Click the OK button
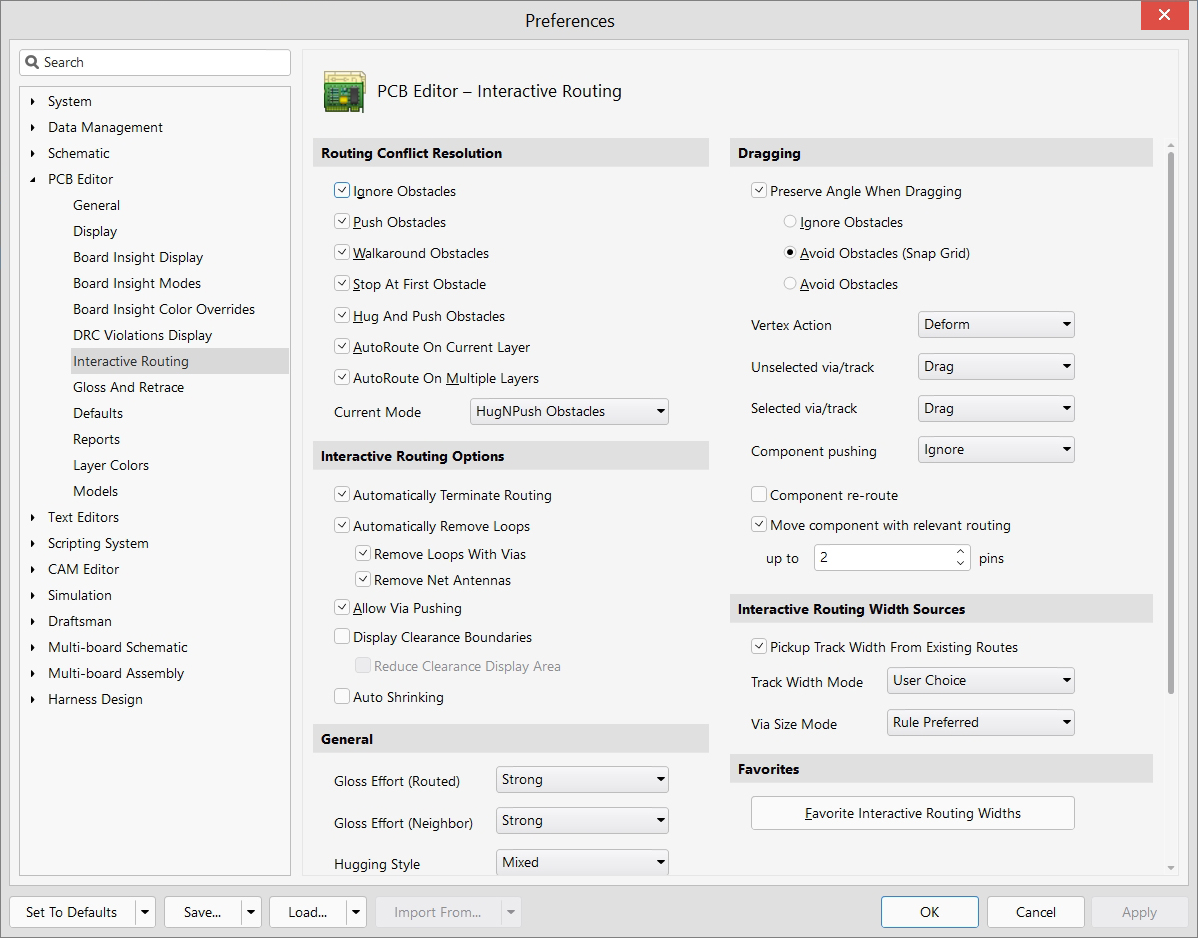Image resolution: width=1198 pixels, height=938 pixels. point(930,912)
